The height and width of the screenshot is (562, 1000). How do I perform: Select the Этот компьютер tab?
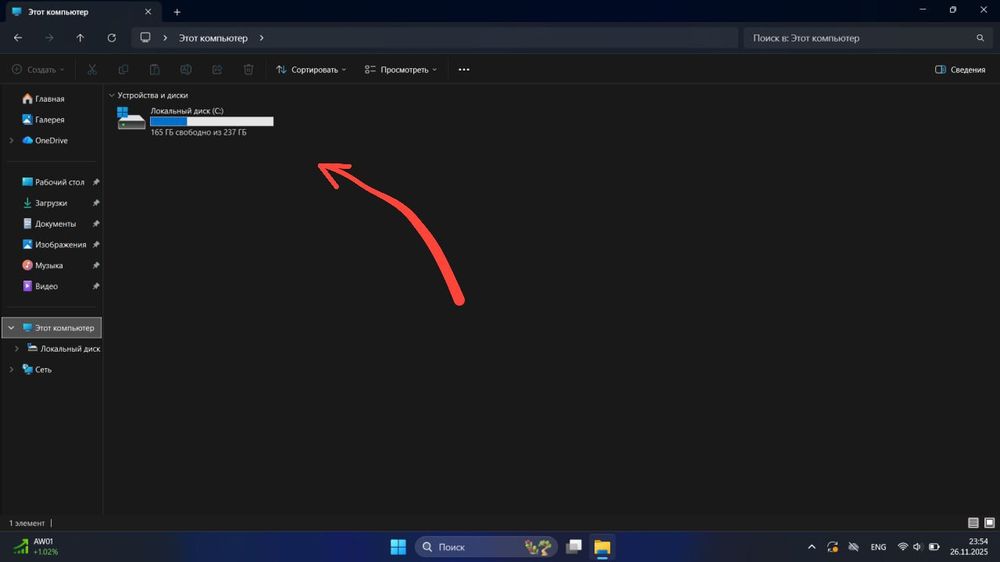pyautogui.click(x=81, y=11)
